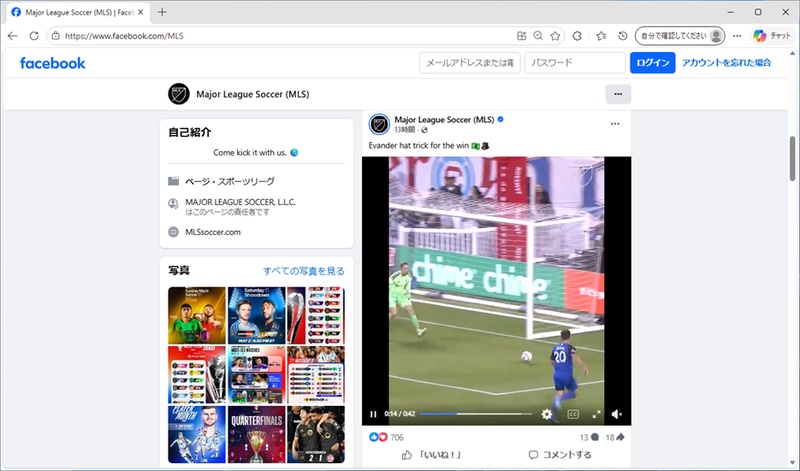Click the MLS logo in page header

[179, 94]
